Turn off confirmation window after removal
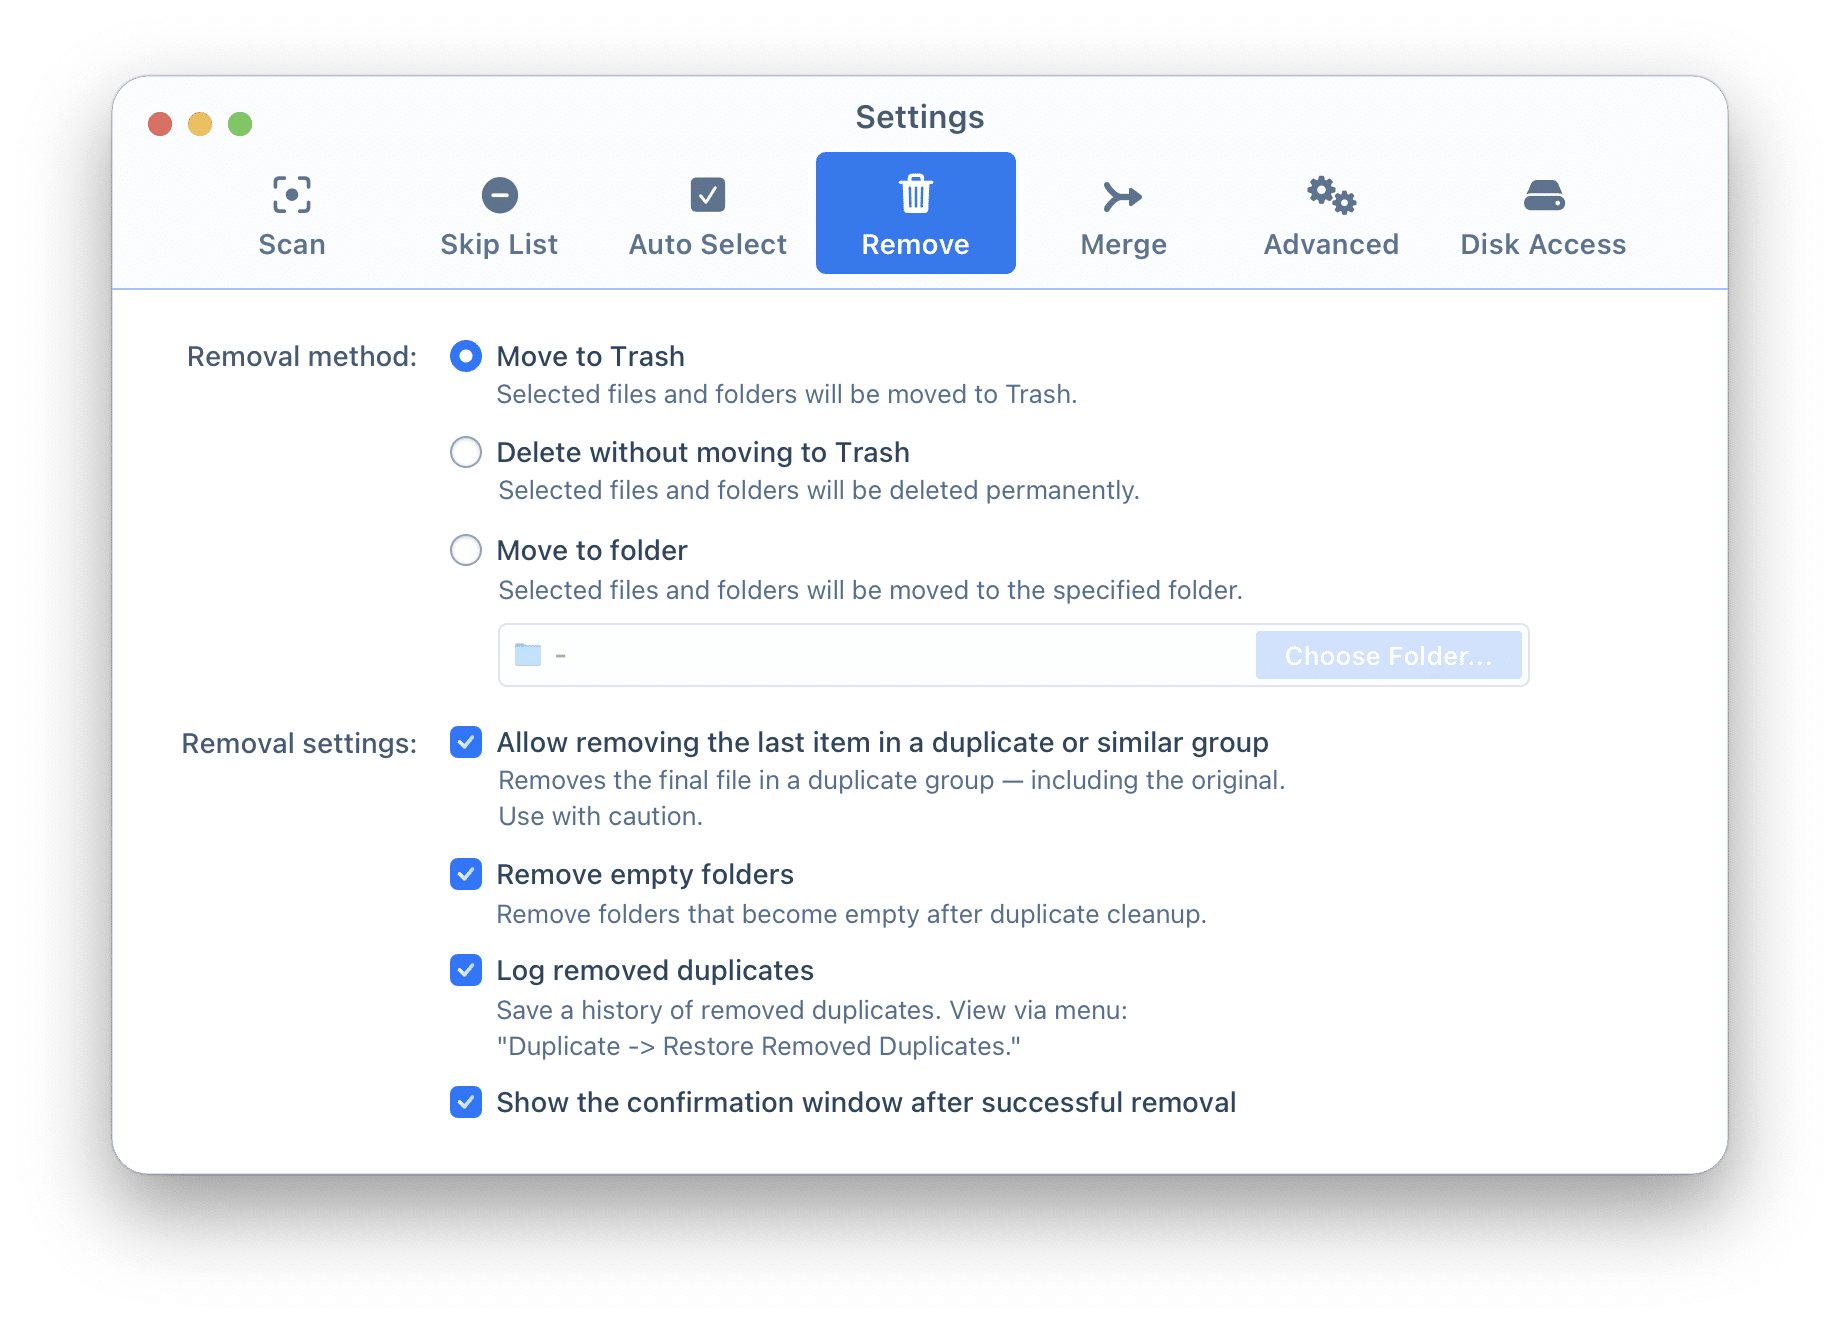 pos(466,1102)
